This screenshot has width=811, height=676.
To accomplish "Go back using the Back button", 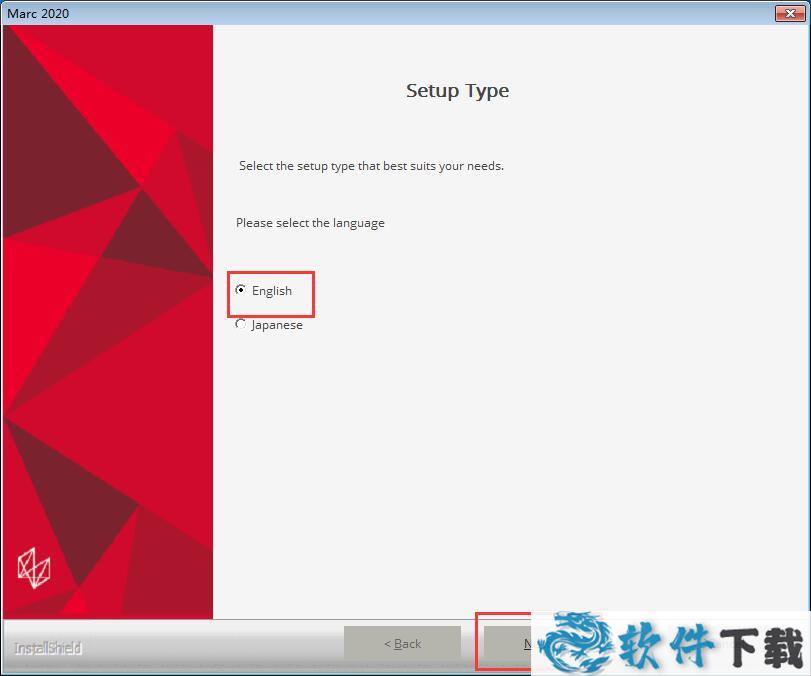I will click(402, 644).
